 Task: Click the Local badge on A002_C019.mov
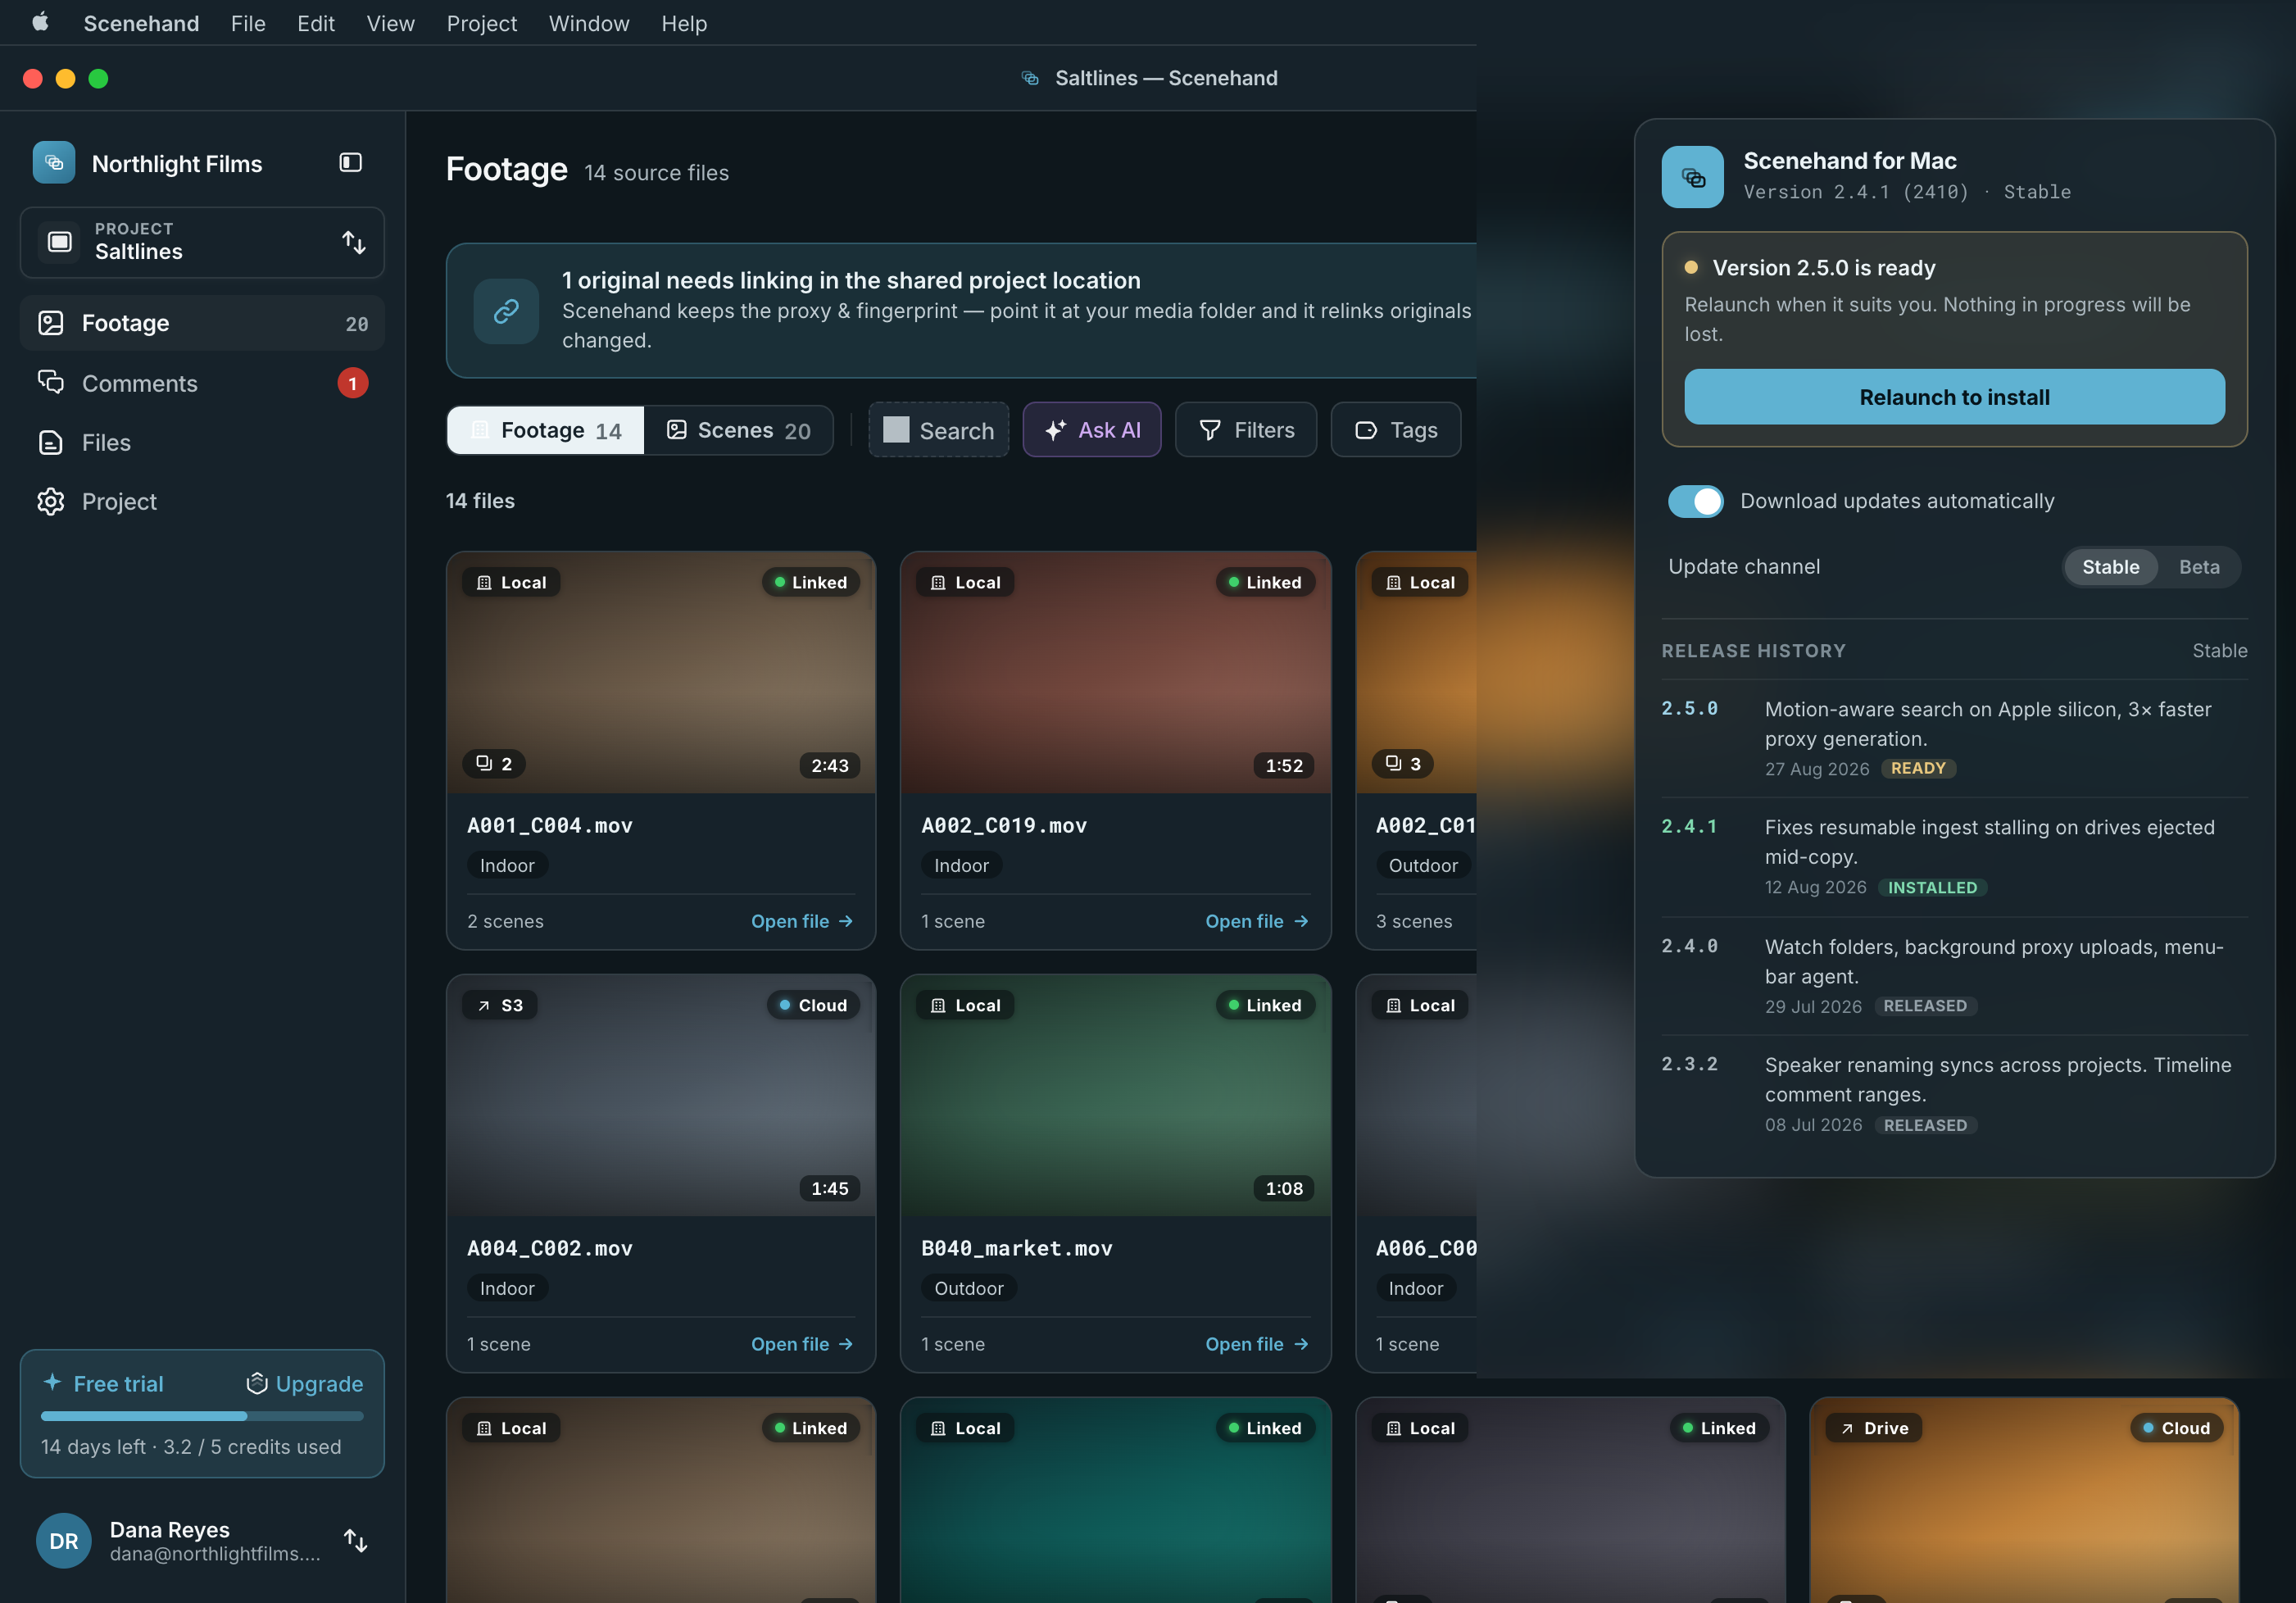coord(965,582)
